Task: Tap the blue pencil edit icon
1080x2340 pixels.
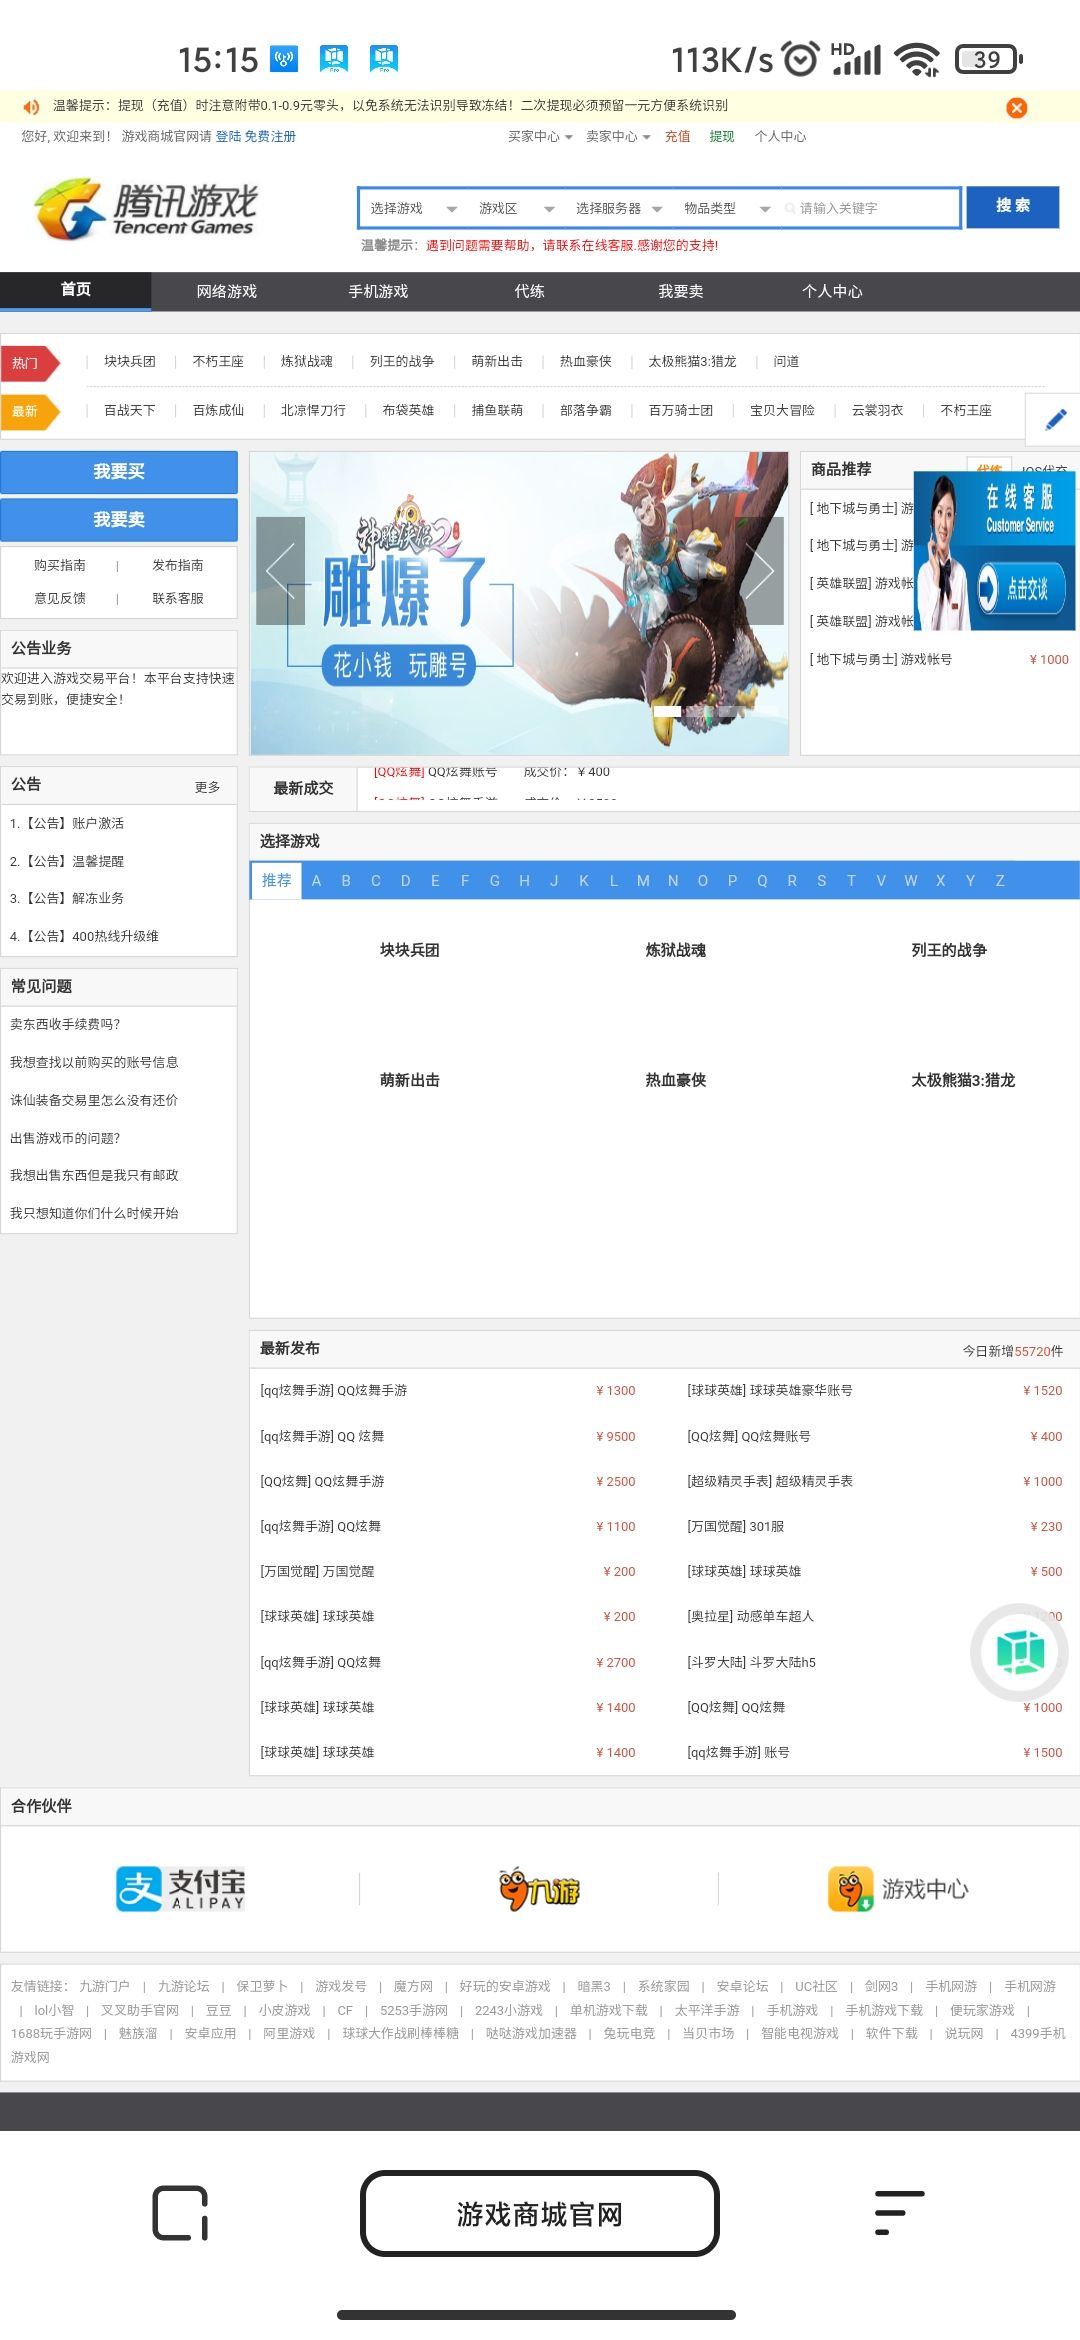Action: 1055,419
